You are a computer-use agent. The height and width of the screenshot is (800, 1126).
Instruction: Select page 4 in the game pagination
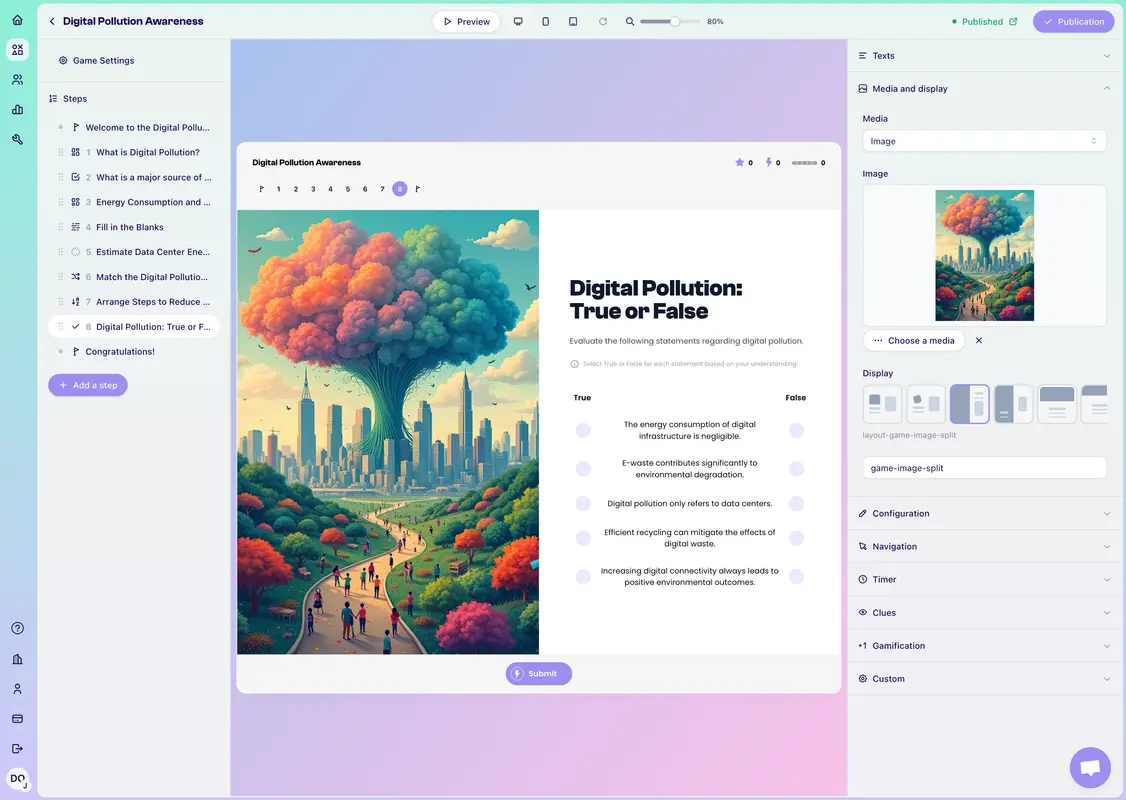(x=330, y=188)
